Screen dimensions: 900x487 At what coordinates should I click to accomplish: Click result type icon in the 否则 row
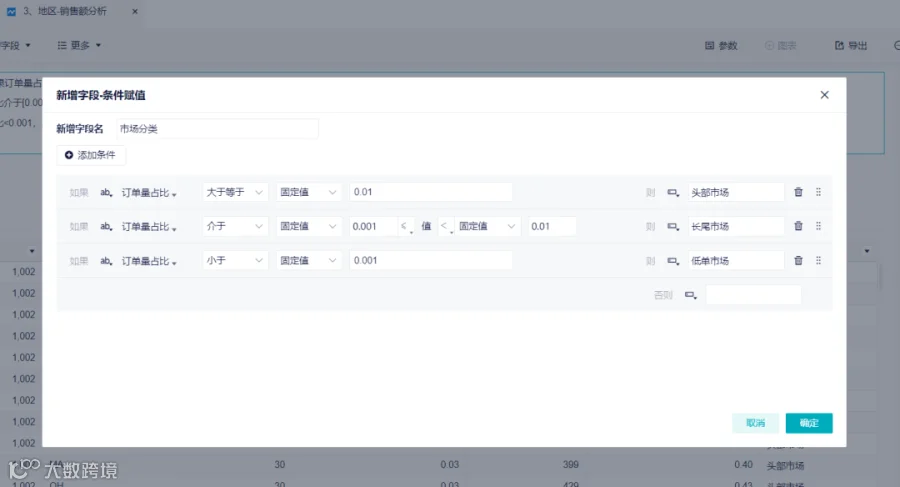[690, 295]
